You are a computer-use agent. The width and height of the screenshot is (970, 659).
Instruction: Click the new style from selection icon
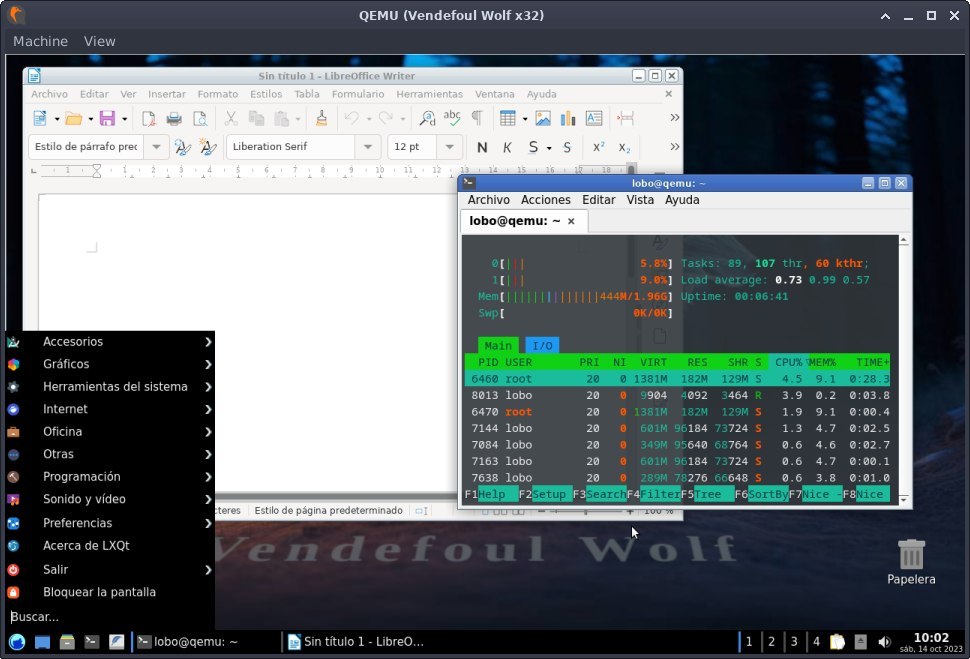(208, 147)
